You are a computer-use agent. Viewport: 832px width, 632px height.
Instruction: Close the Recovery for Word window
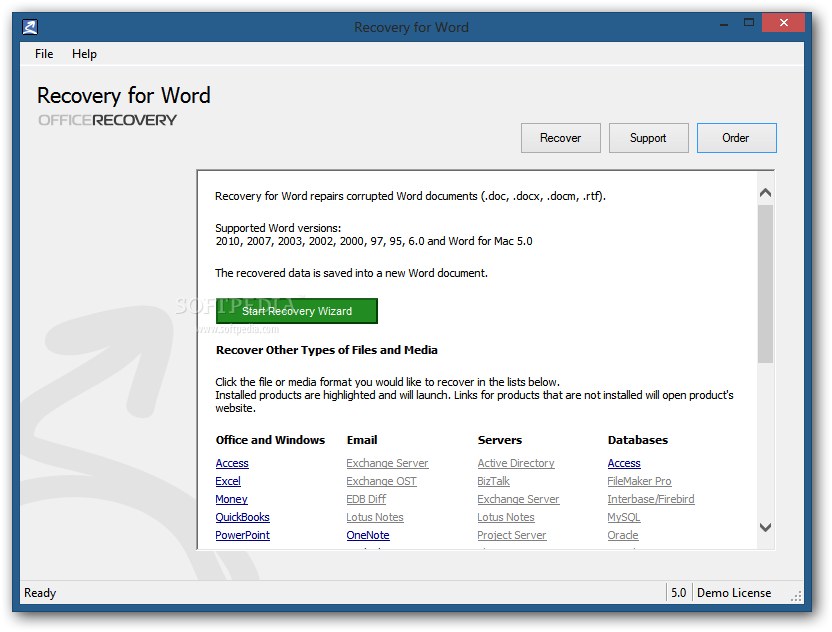[x=784, y=22]
